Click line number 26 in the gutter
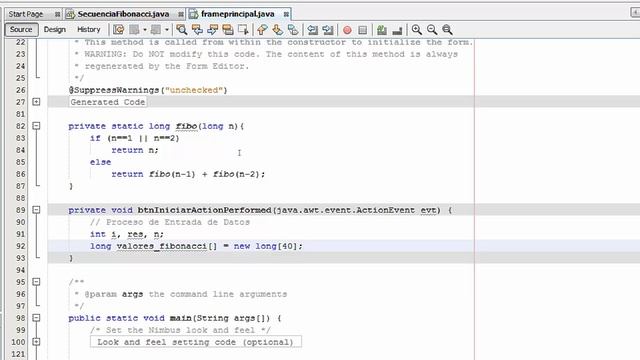The image size is (640, 360). (20, 90)
